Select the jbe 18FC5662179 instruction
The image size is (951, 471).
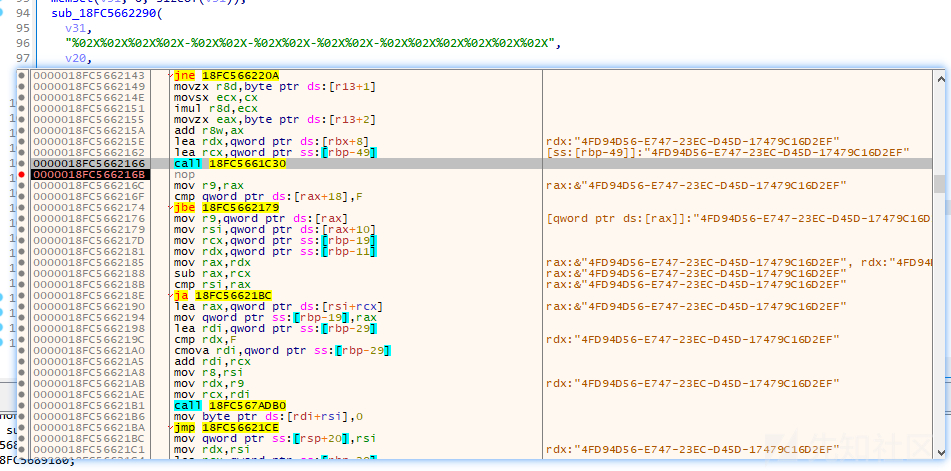point(226,208)
